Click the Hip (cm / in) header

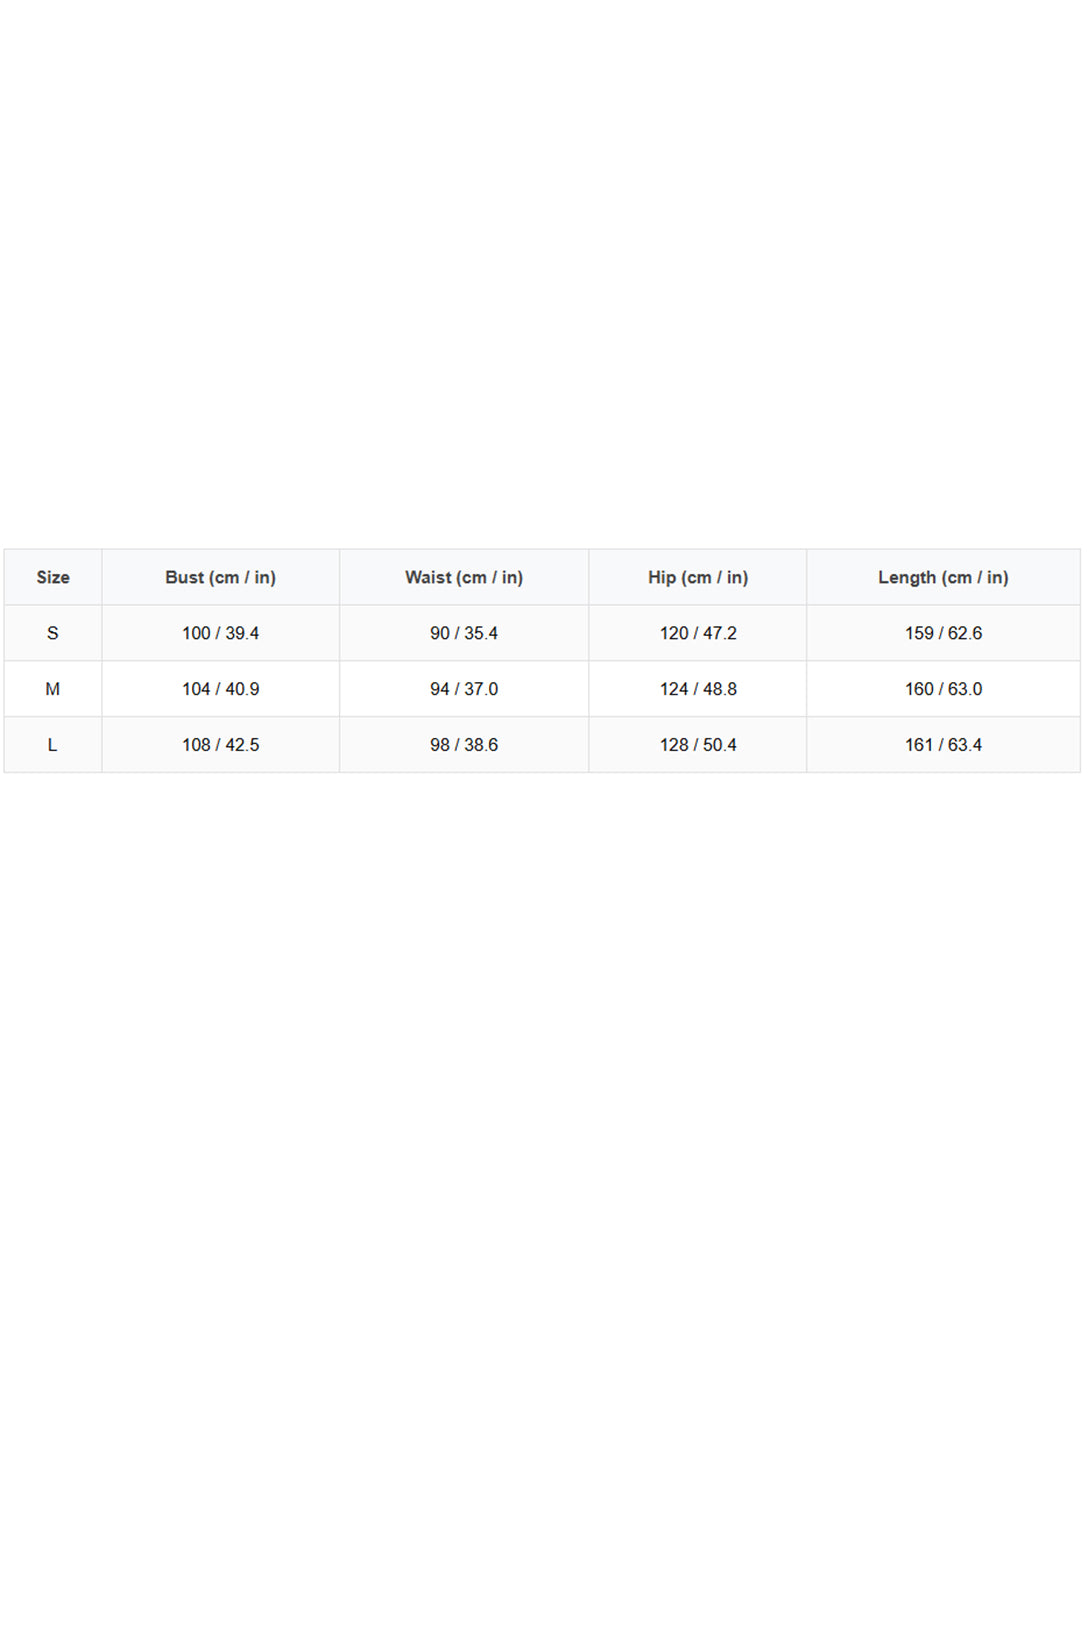point(698,577)
